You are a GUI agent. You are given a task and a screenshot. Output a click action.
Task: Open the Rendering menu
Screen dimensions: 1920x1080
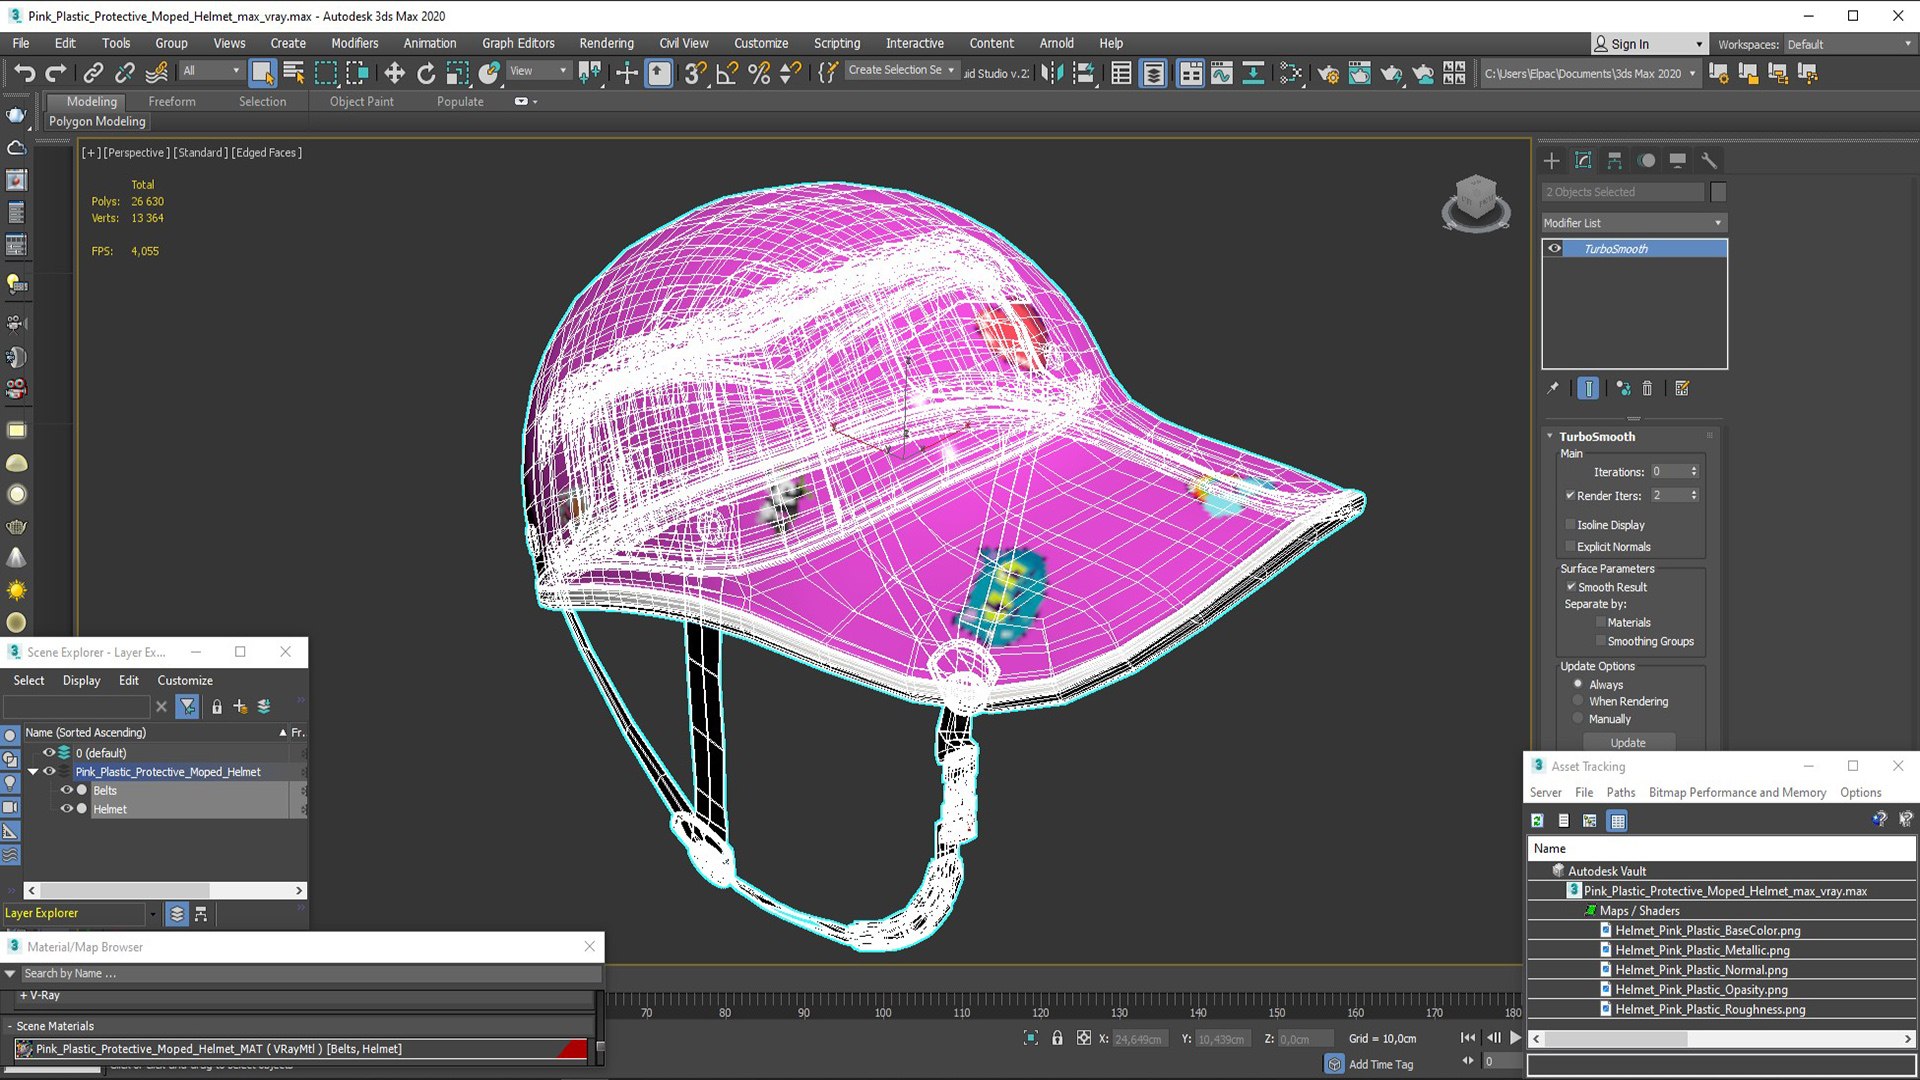(606, 43)
